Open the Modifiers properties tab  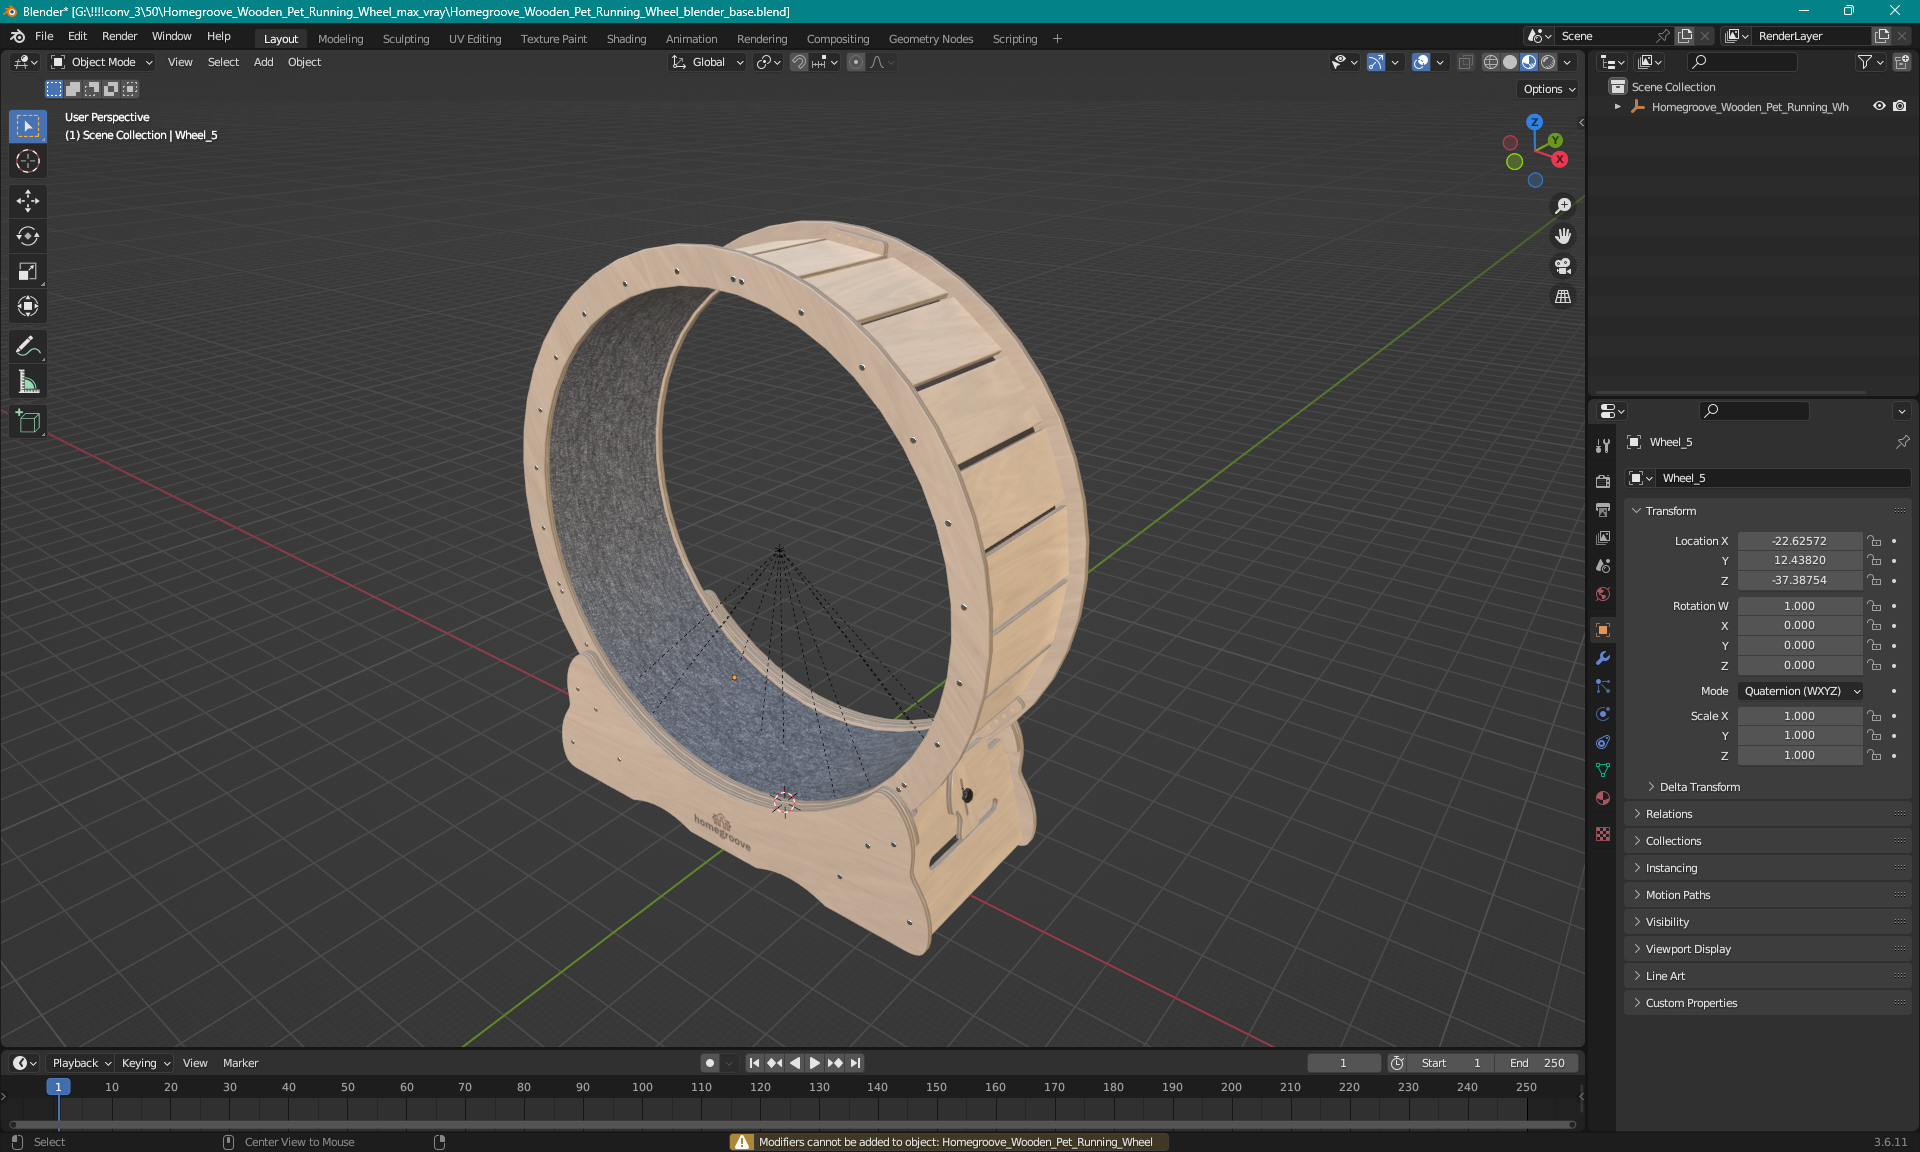pyautogui.click(x=1603, y=658)
